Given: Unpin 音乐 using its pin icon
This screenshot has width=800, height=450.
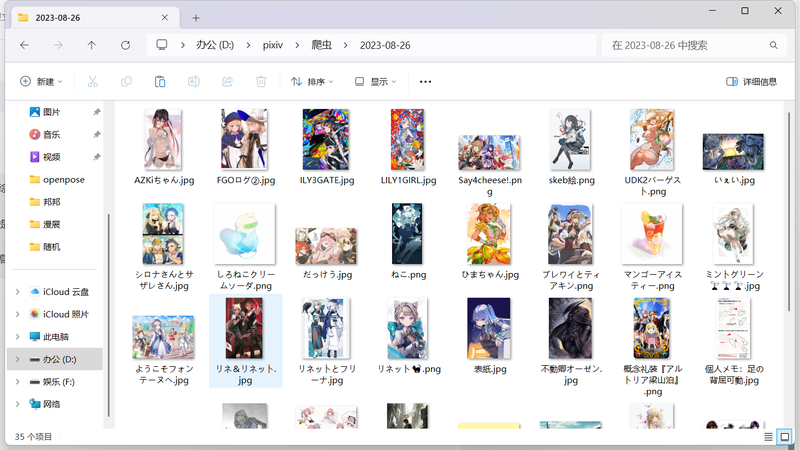Looking at the screenshot, I should tap(96, 135).
